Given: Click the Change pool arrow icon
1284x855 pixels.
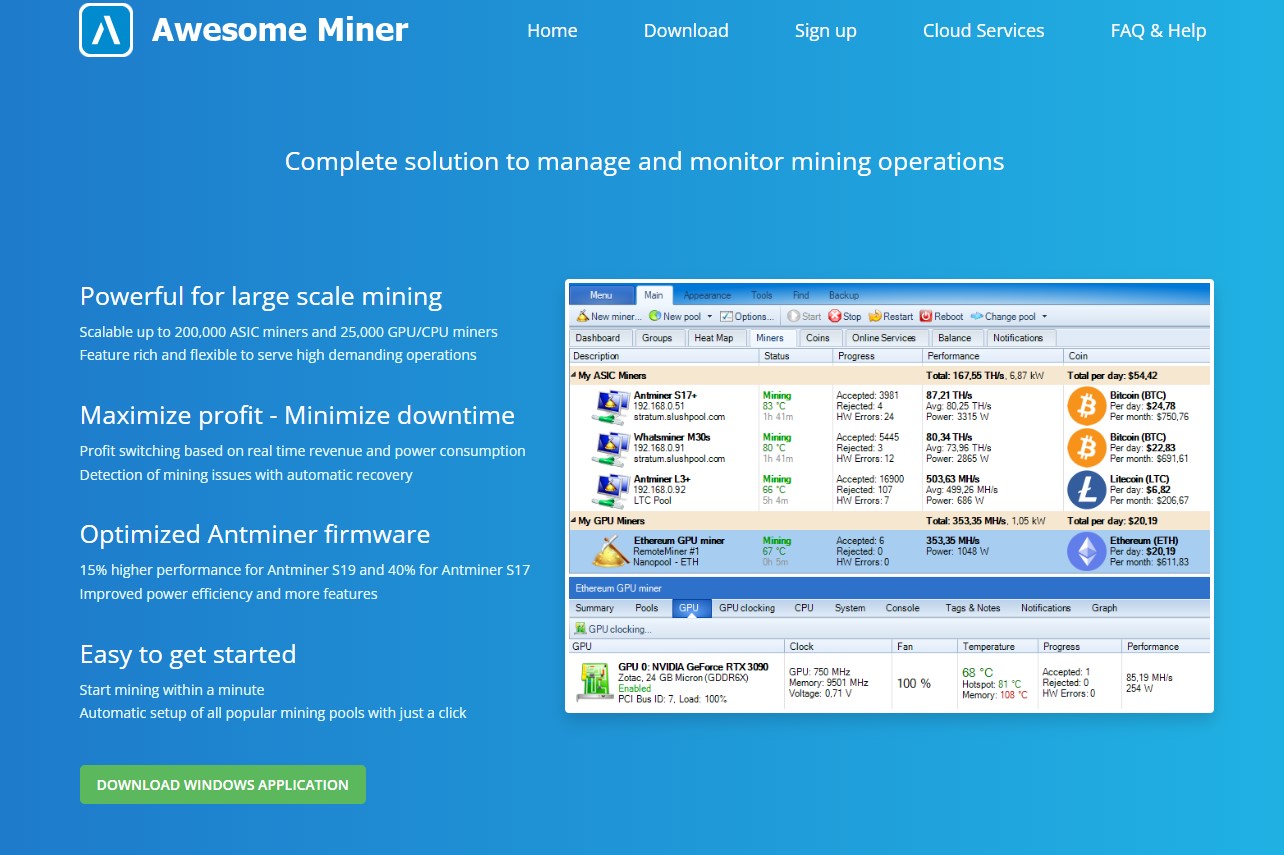Looking at the screenshot, I should (977, 316).
